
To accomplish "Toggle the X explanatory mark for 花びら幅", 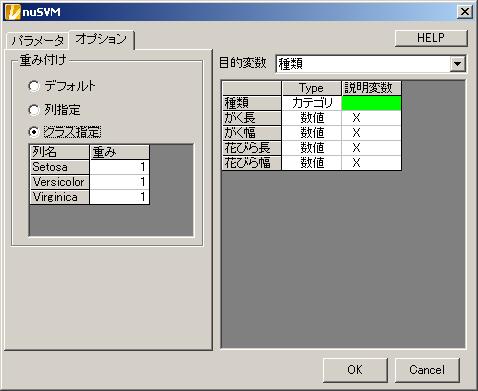I will (371, 163).
